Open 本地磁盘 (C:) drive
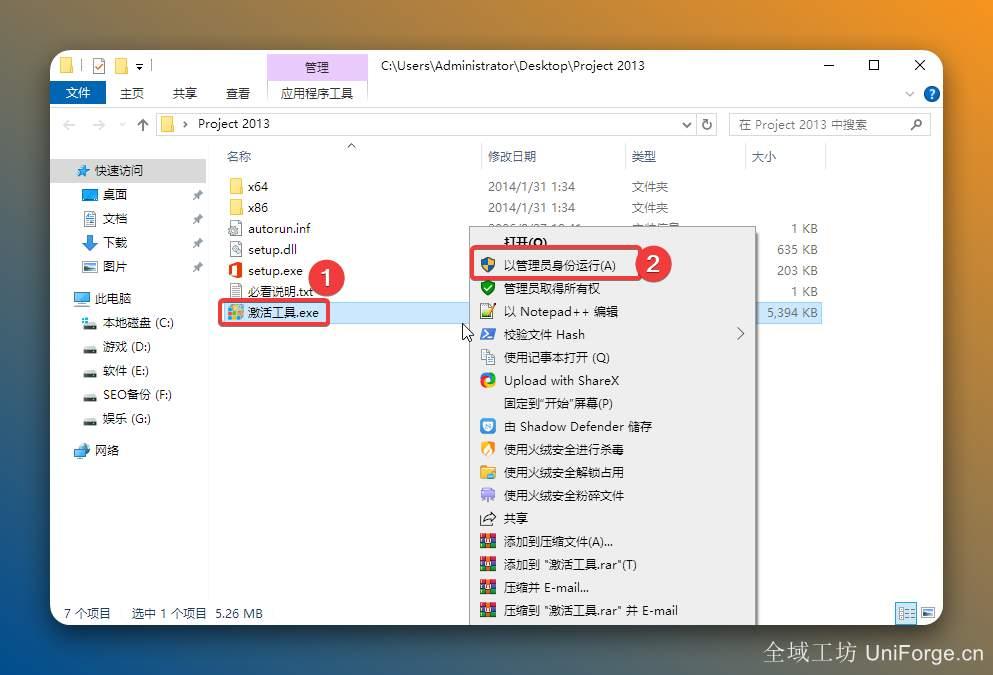This screenshot has height=675, width=993. 138,323
